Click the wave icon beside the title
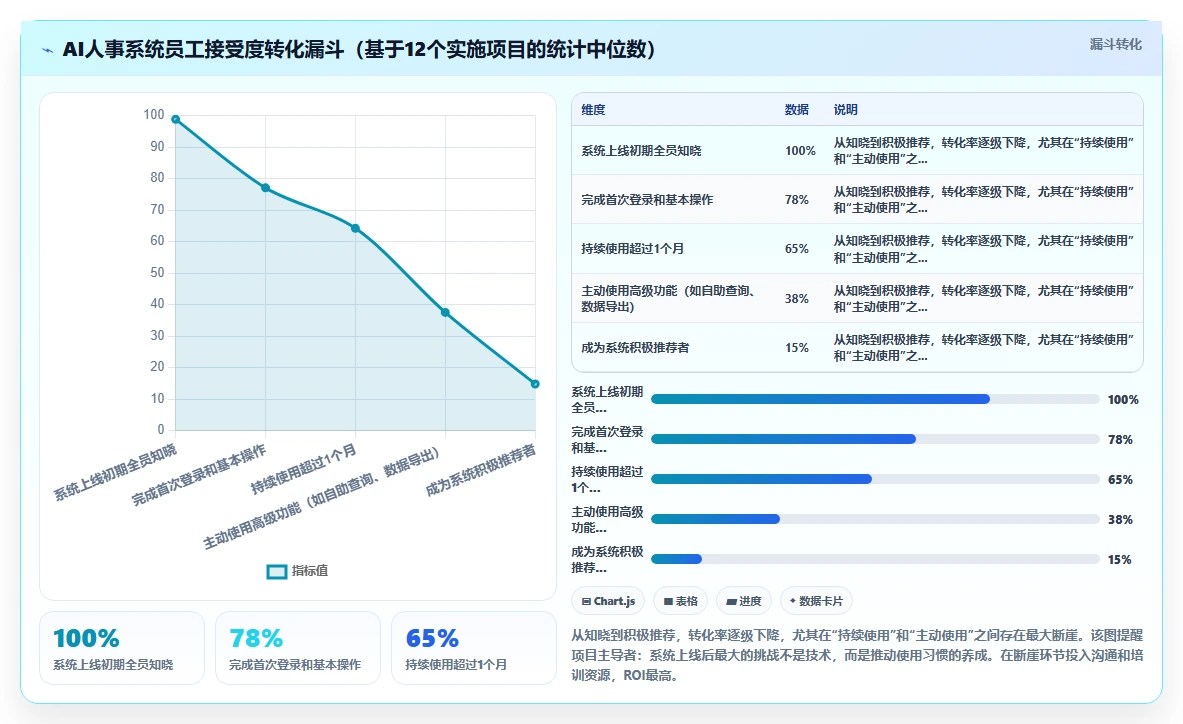1183x724 pixels. tap(48, 51)
